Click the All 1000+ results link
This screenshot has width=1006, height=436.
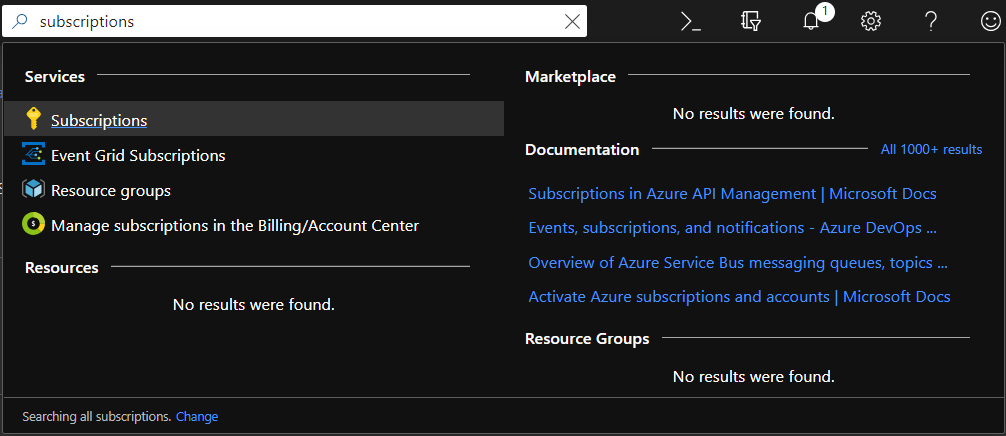pos(931,149)
